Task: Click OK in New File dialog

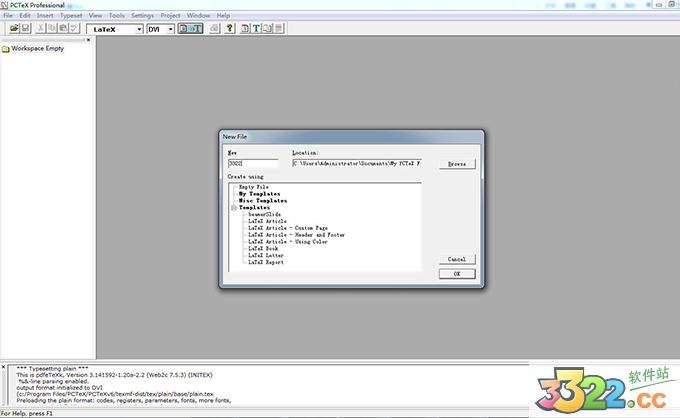Action: pos(457,274)
